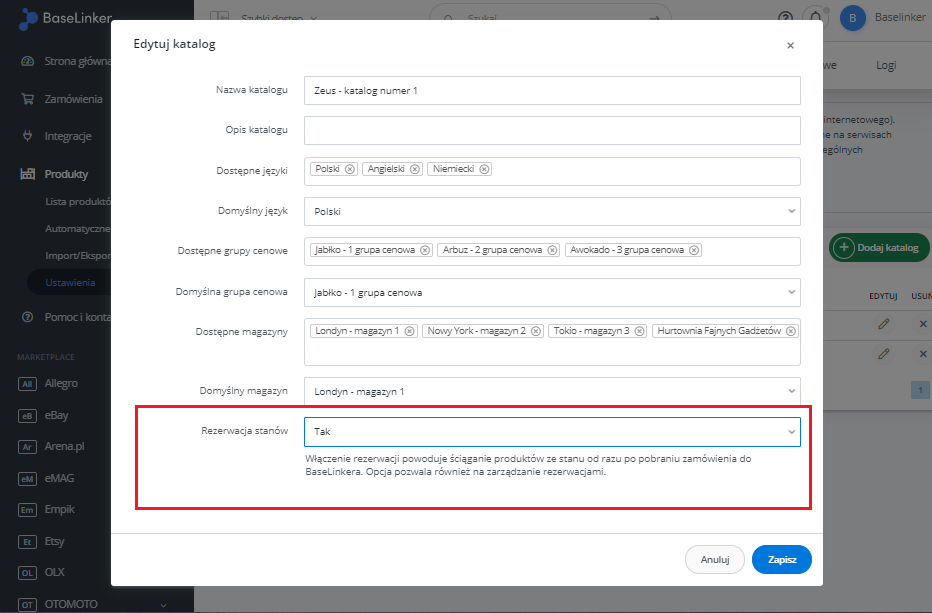Select Integracje in the sidebar
The height and width of the screenshot is (613, 932).
67,136
